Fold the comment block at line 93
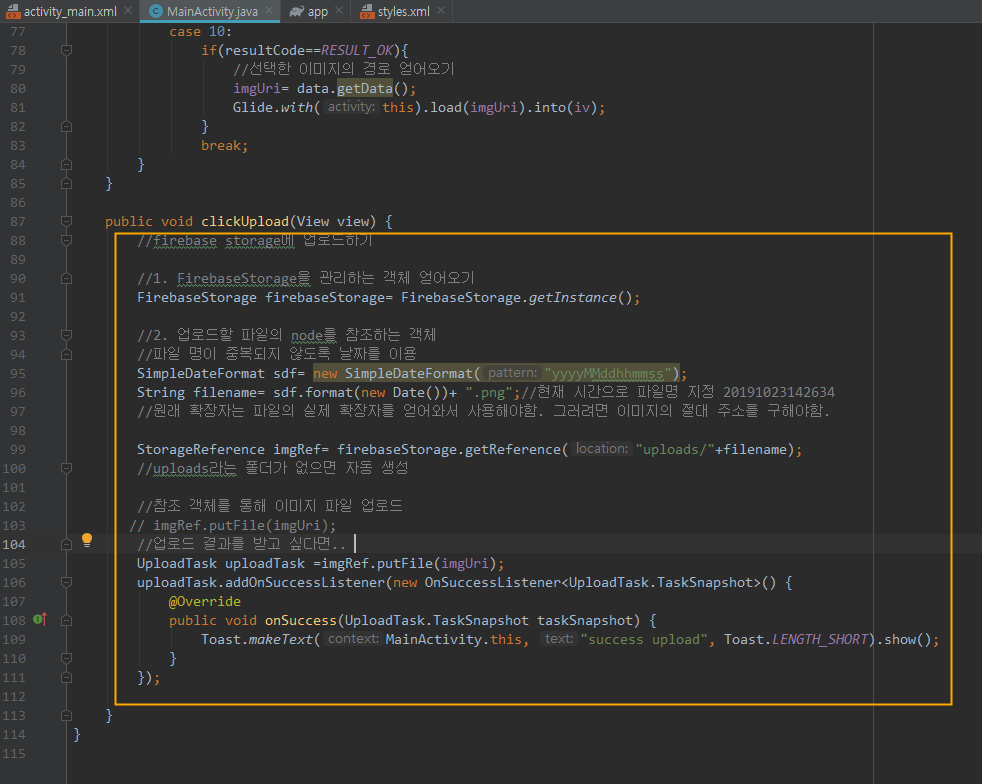 click(x=66, y=335)
